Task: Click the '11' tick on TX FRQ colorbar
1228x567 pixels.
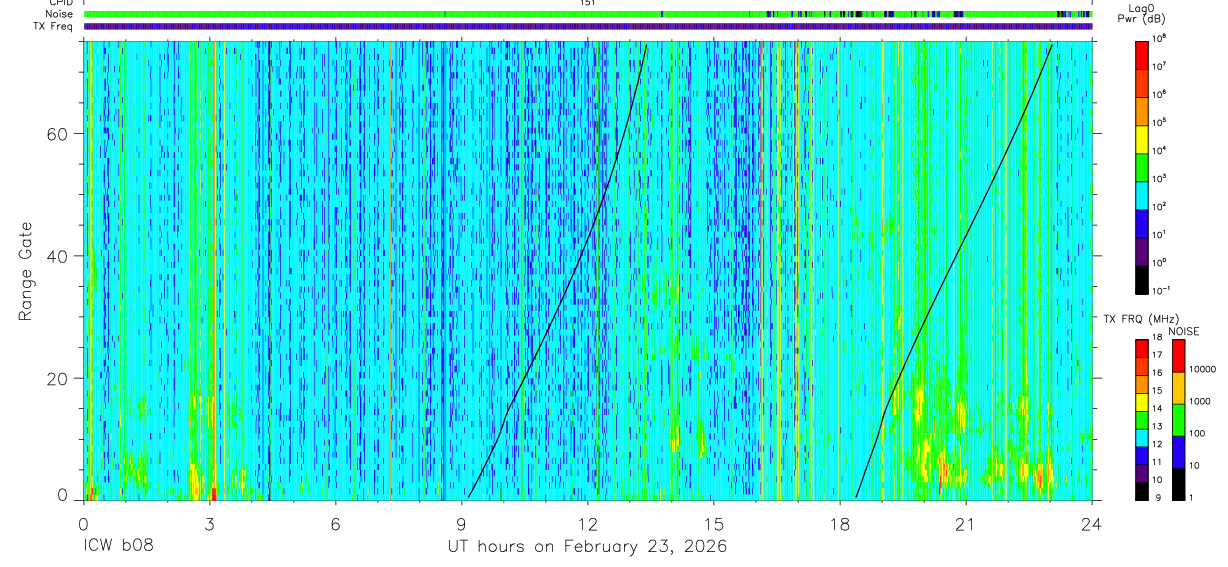Action: pyautogui.click(x=1158, y=463)
